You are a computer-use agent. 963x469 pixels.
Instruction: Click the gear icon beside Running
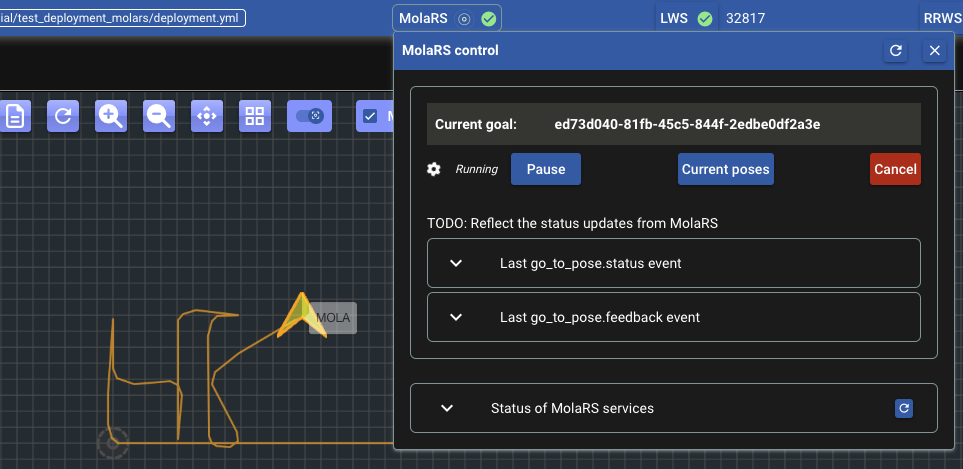pos(434,169)
